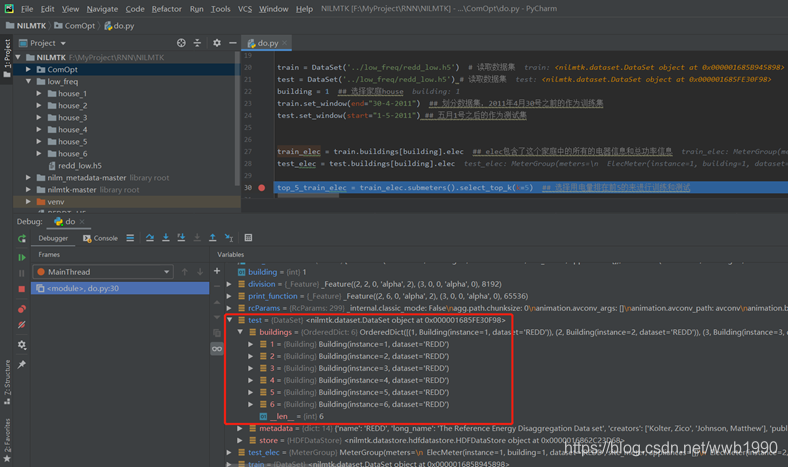Viewport: 788px width, 467px height.
Task: Open the View Breakpoints dialog
Action: pos(22,309)
